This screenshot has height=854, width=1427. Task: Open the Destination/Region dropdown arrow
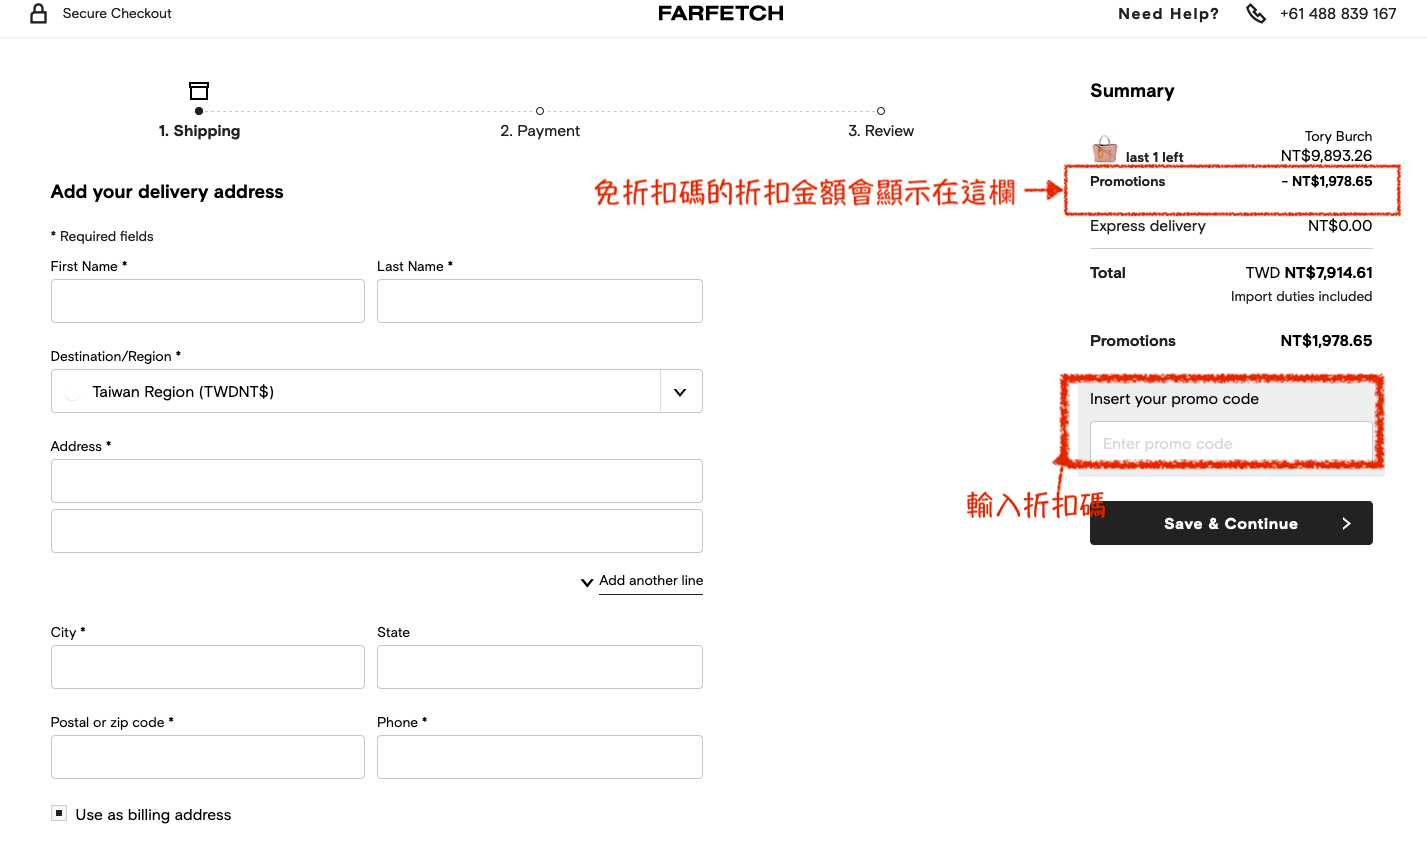point(680,392)
